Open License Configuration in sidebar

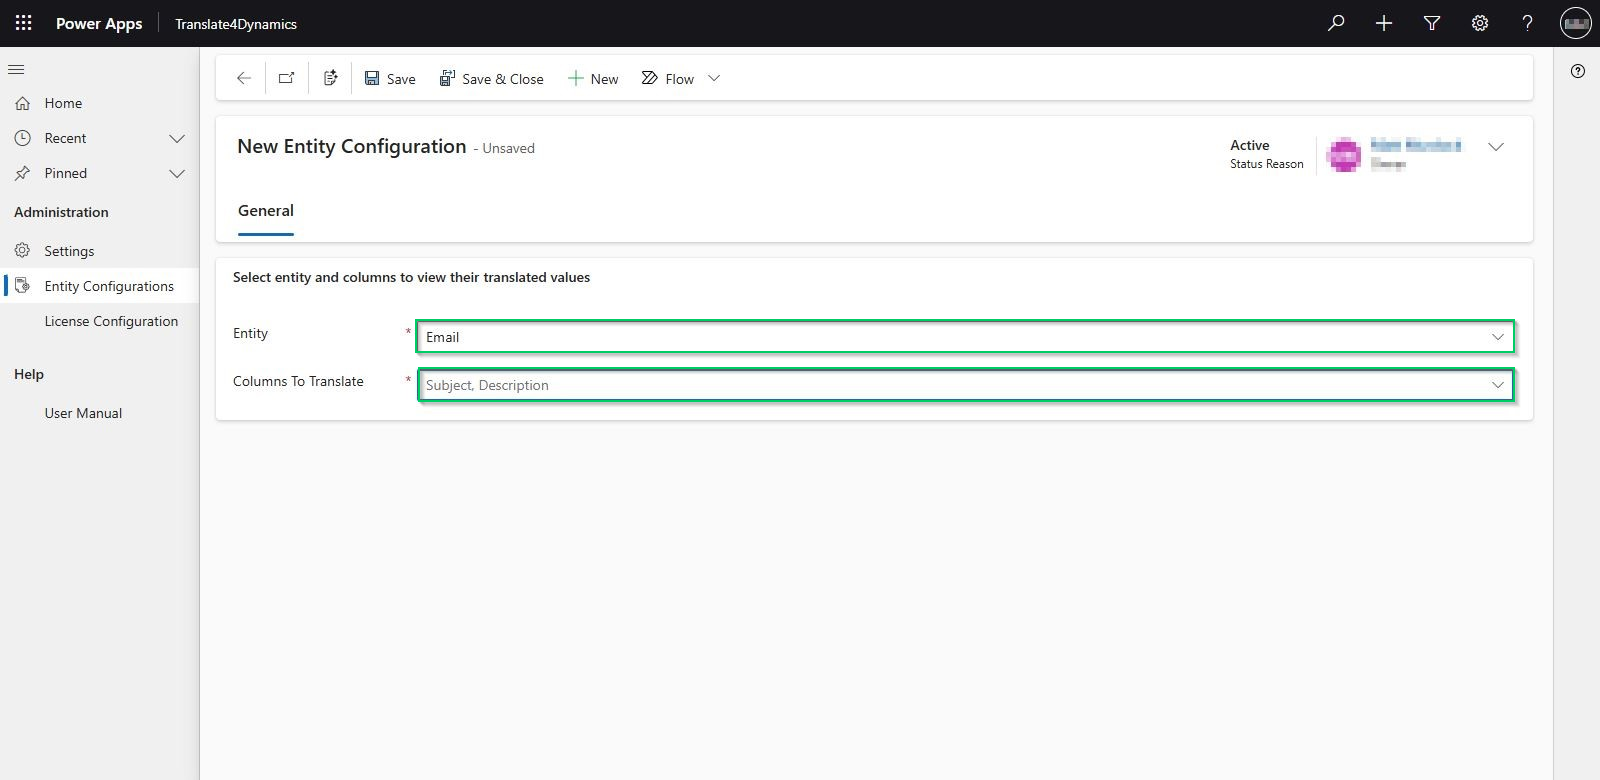(x=111, y=321)
